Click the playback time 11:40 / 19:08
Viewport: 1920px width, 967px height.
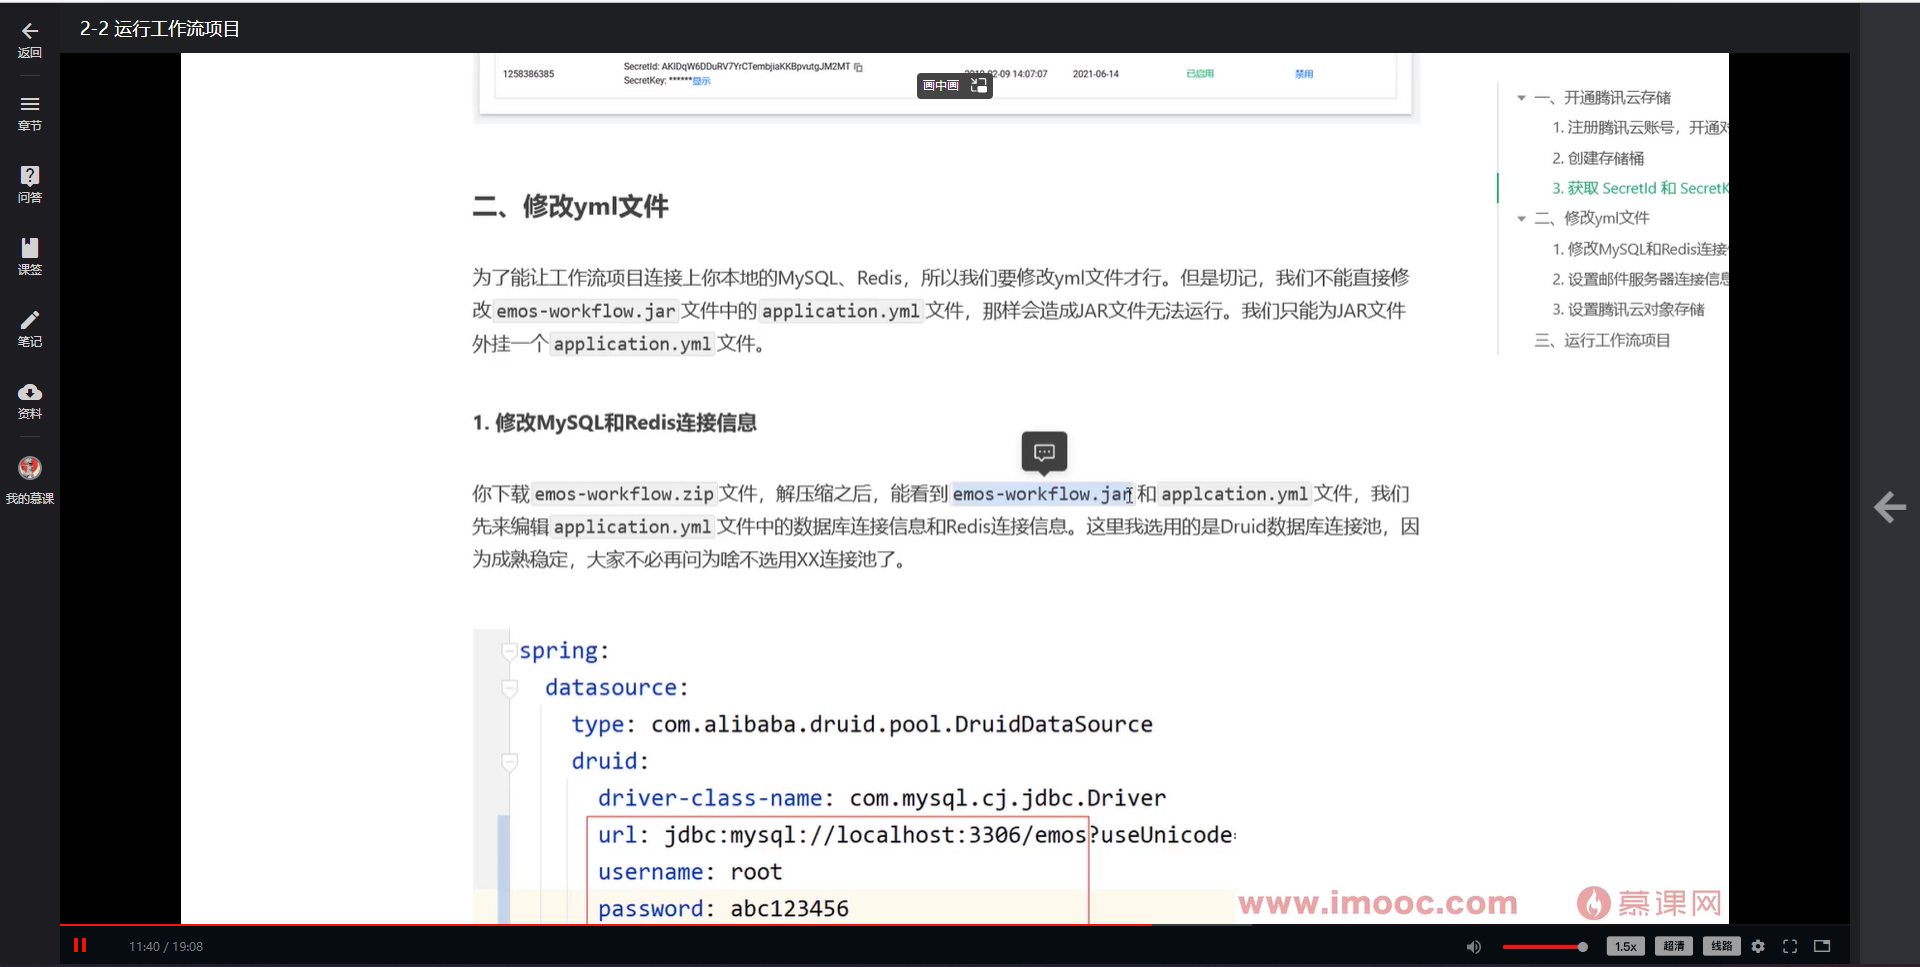point(166,946)
